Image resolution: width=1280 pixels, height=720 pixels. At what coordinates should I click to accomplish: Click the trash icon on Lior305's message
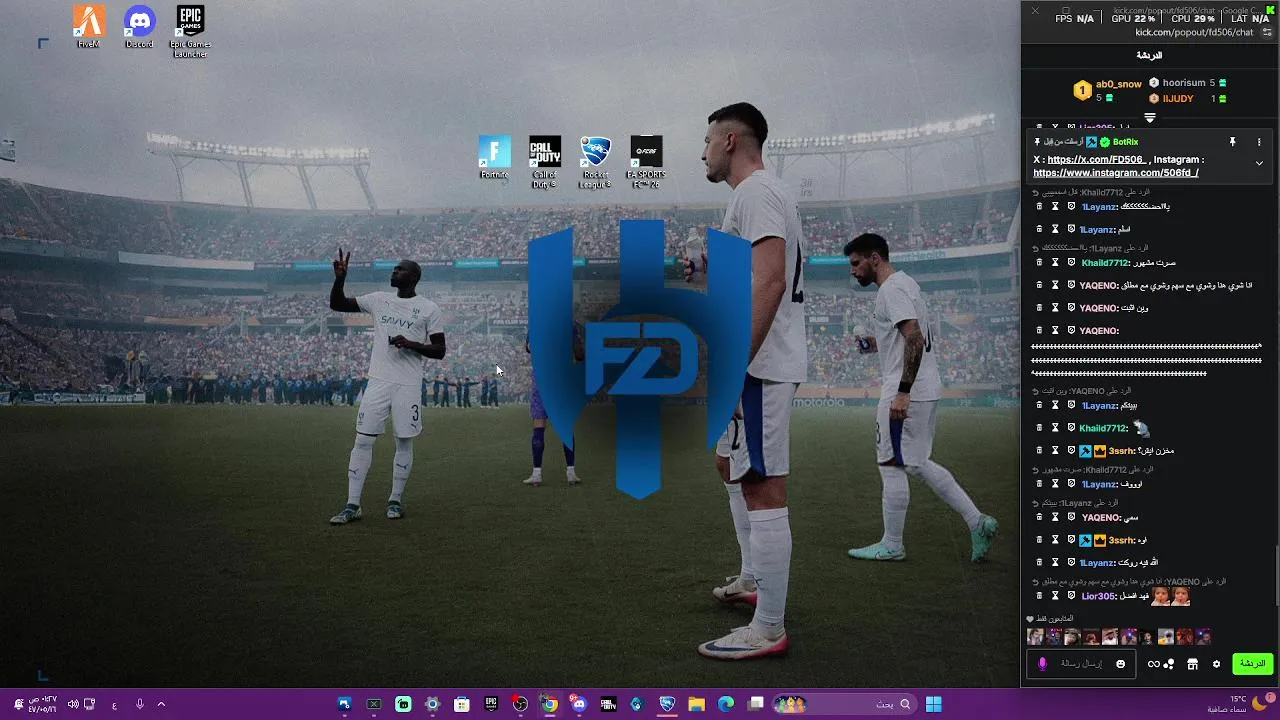coord(1039,596)
